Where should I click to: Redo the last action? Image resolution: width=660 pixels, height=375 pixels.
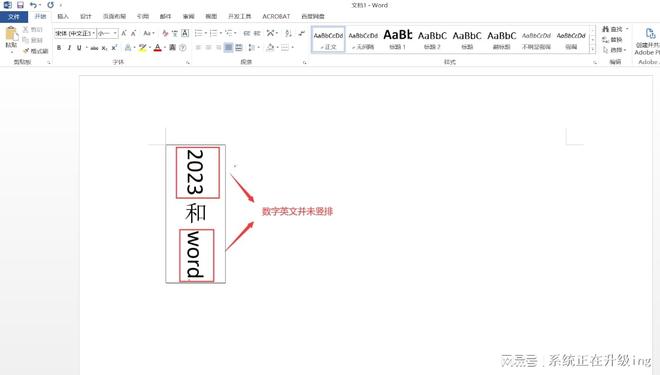pyautogui.click(x=51, y=5)
